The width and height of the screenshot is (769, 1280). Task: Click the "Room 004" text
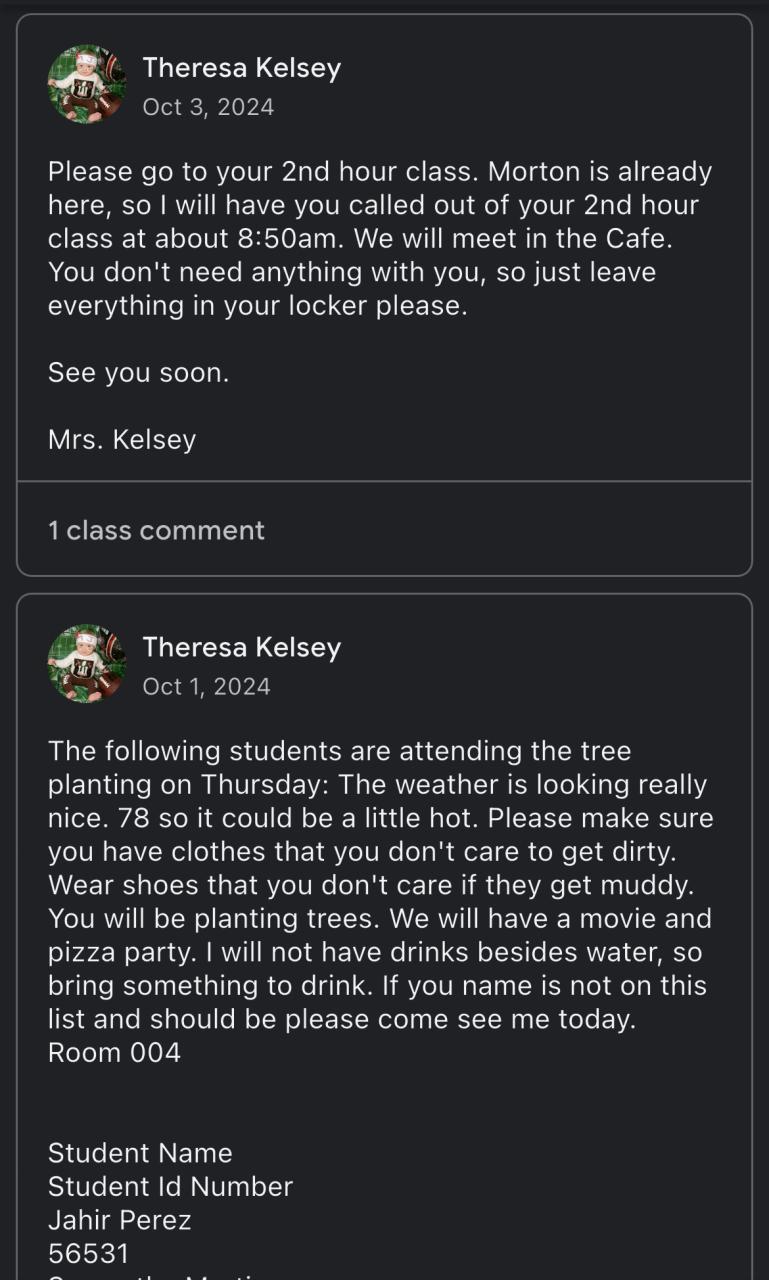114,1053
